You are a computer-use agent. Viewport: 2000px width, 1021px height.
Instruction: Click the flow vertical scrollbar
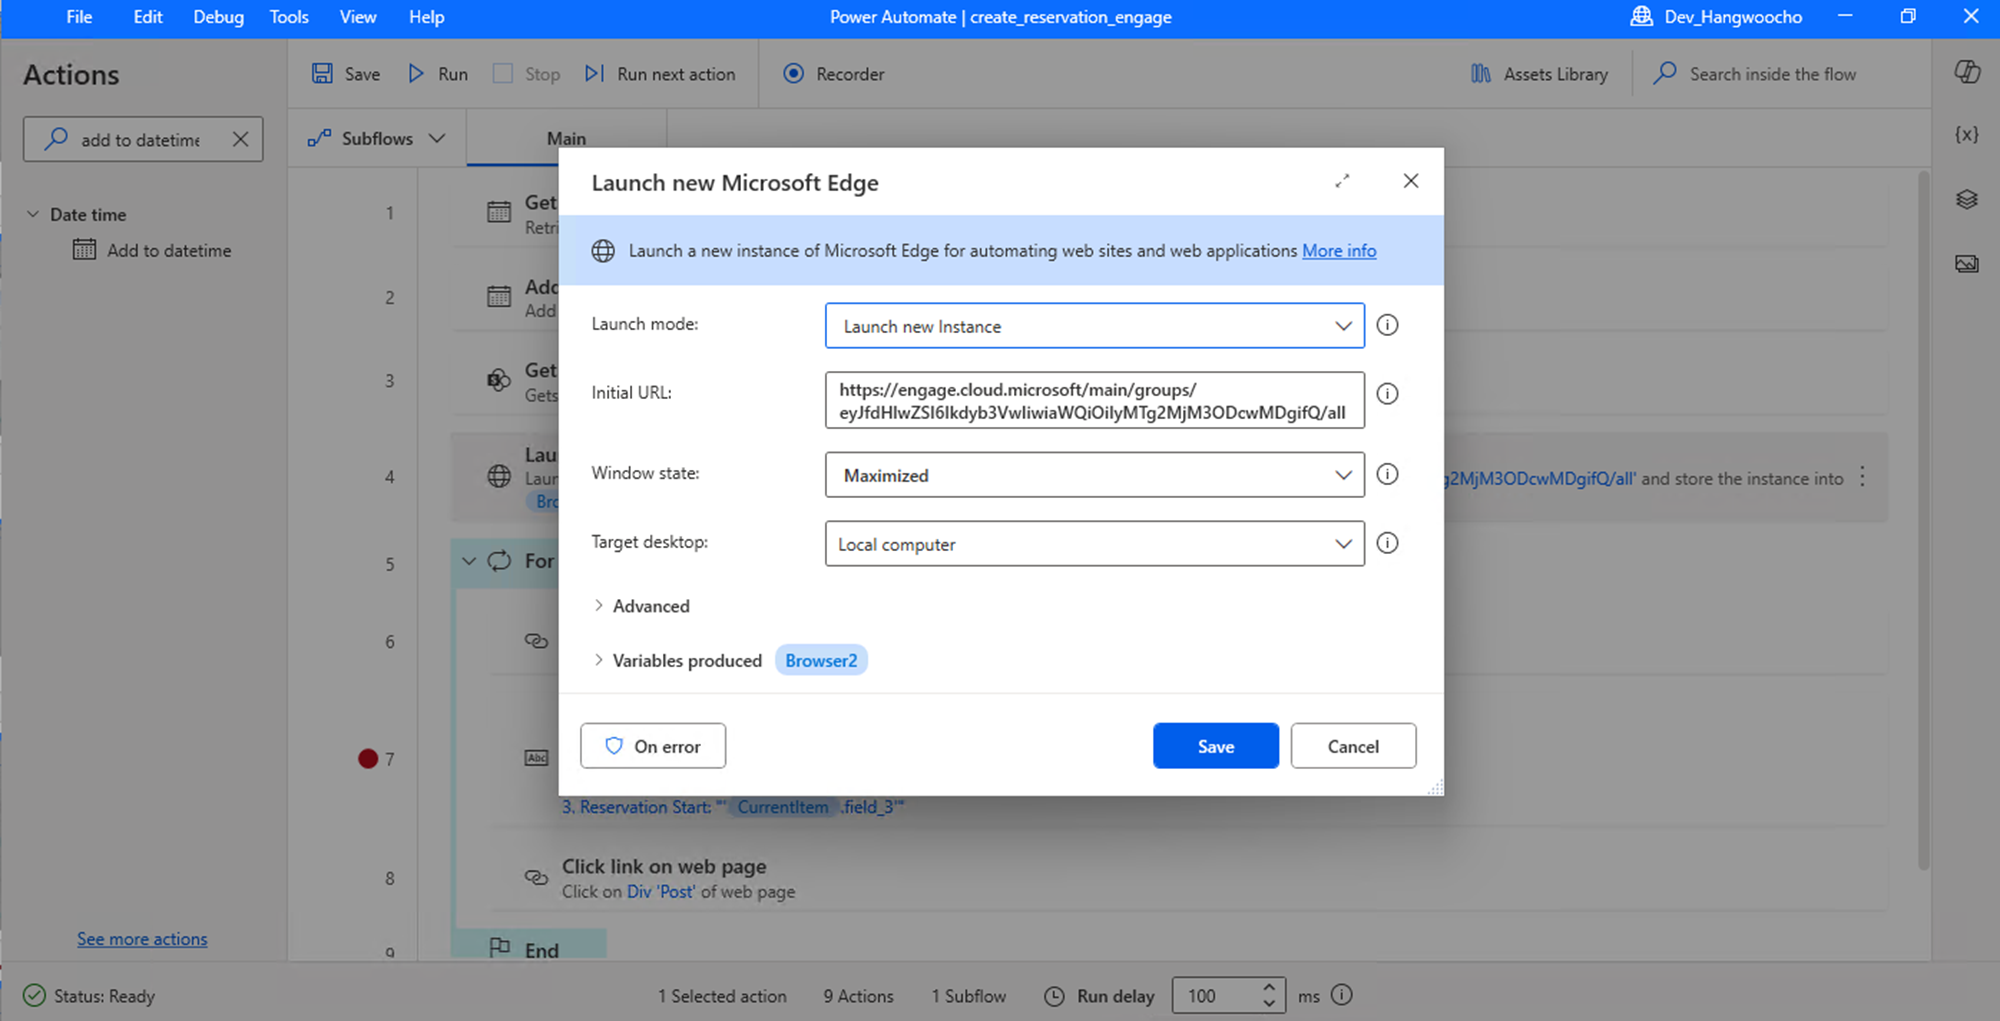click(1922, 520)
